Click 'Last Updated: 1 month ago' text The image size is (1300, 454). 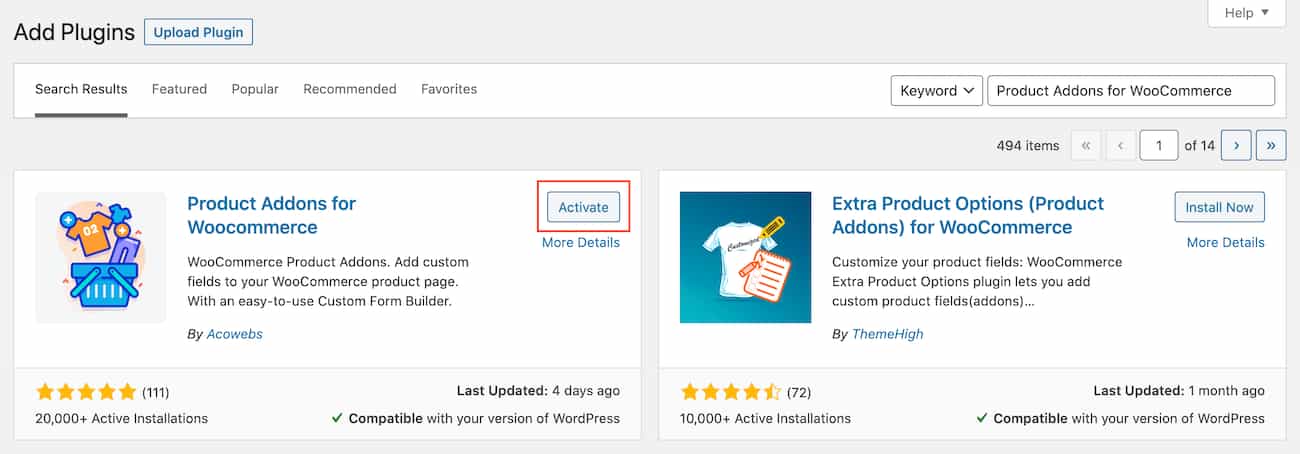[x=1179, y=391]
